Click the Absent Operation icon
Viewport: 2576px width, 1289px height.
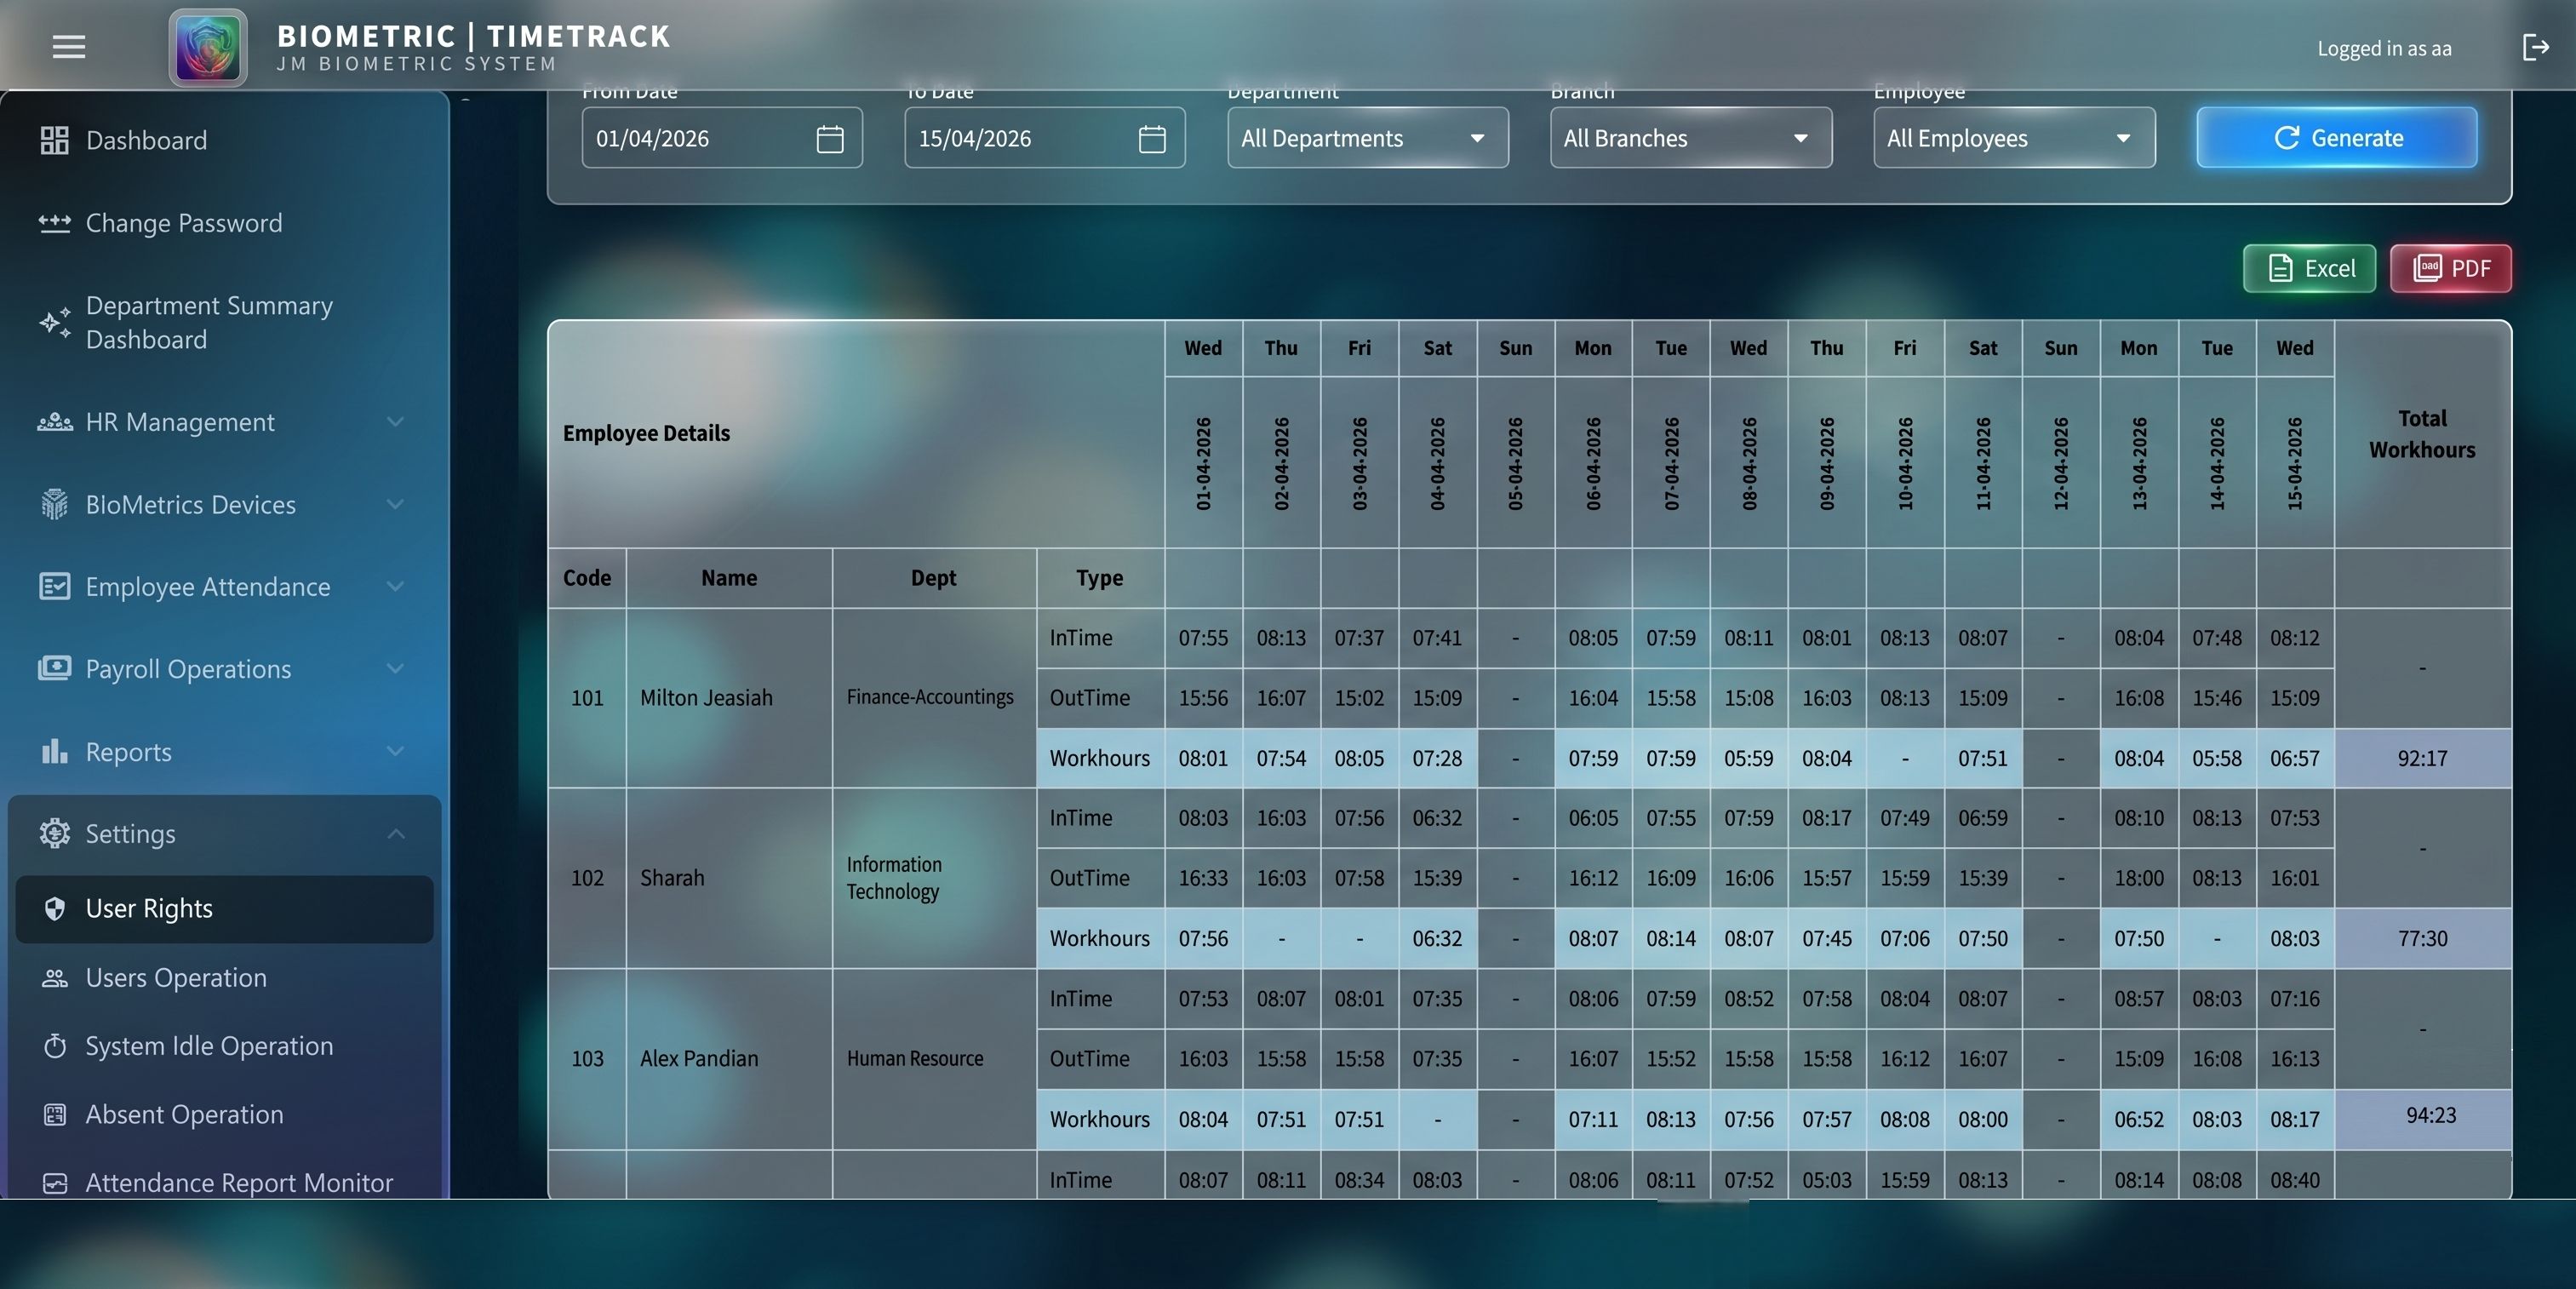pyautogui.click(x=54, y=1114)
